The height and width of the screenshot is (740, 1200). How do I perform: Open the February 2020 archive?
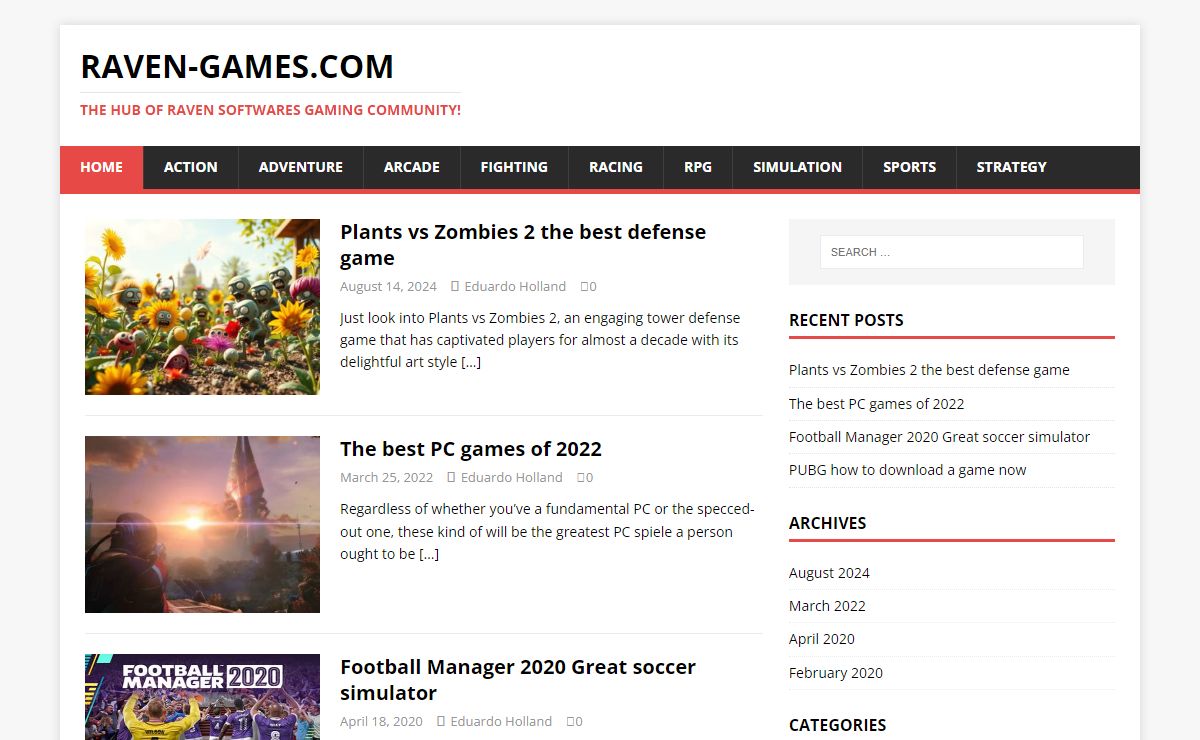[x=836, y=673]
